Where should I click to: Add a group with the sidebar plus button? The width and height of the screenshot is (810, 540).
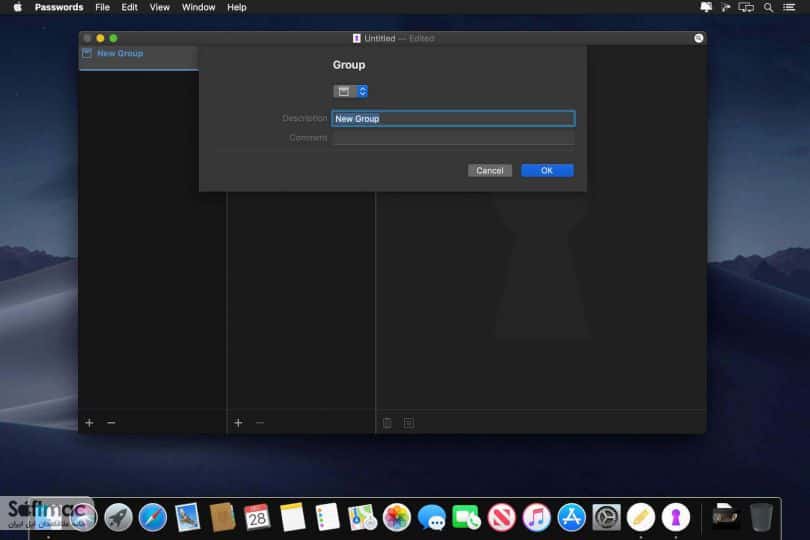(x=89, y=423)
